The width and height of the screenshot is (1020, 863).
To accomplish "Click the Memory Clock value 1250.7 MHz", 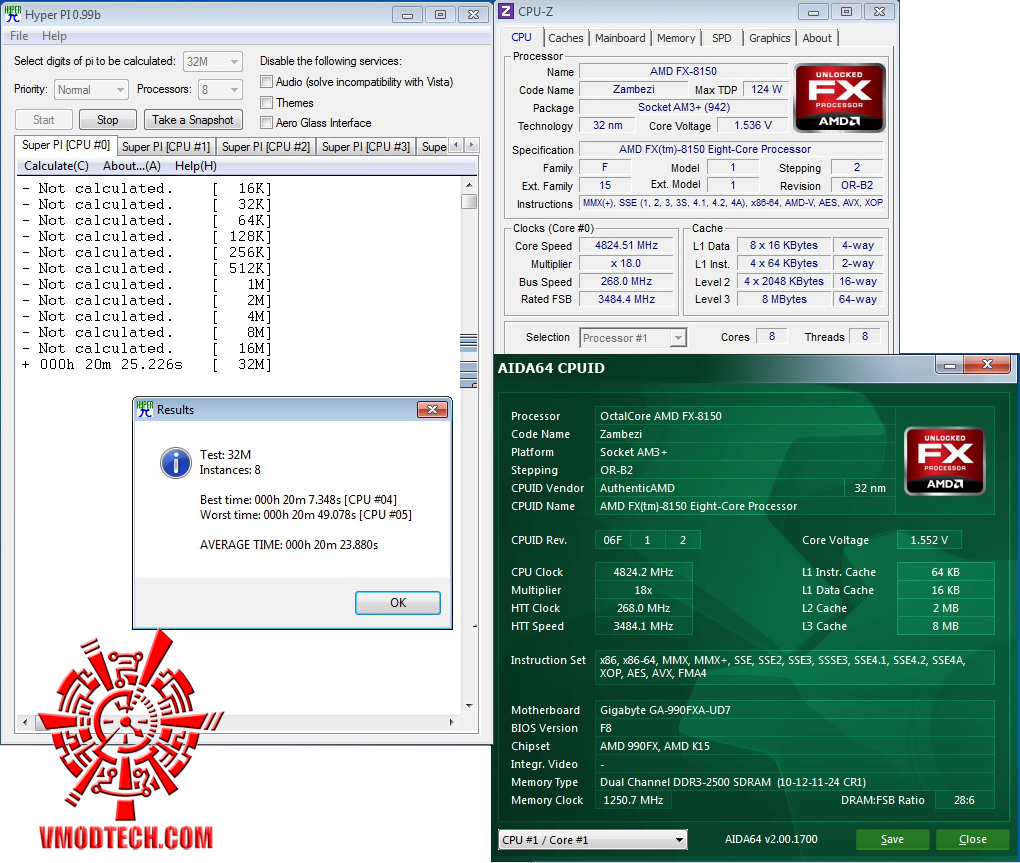I will (x=633, y=800).
